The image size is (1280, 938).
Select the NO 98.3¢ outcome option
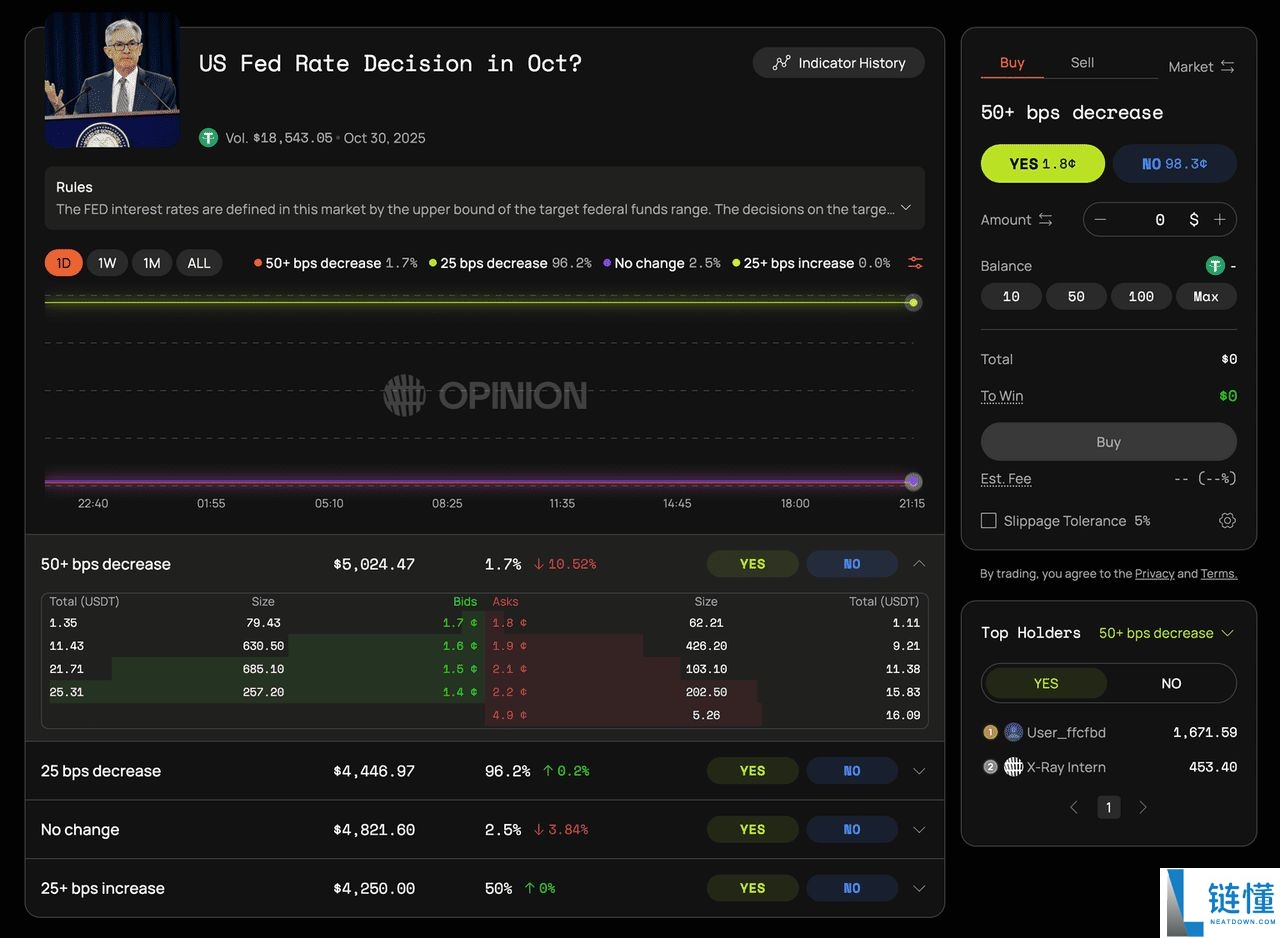coord(1174,164)
